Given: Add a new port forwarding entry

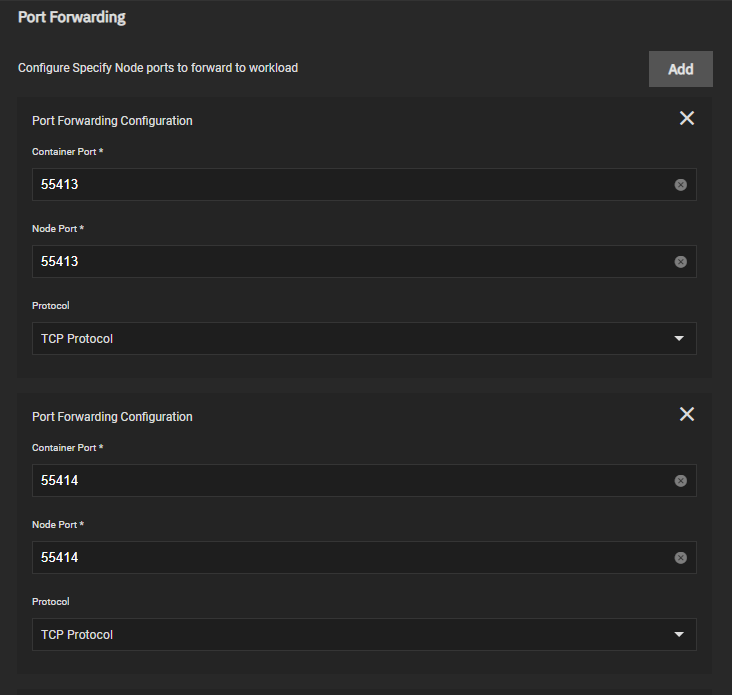Looking at the screenshot, I should [x=680, y=69].
